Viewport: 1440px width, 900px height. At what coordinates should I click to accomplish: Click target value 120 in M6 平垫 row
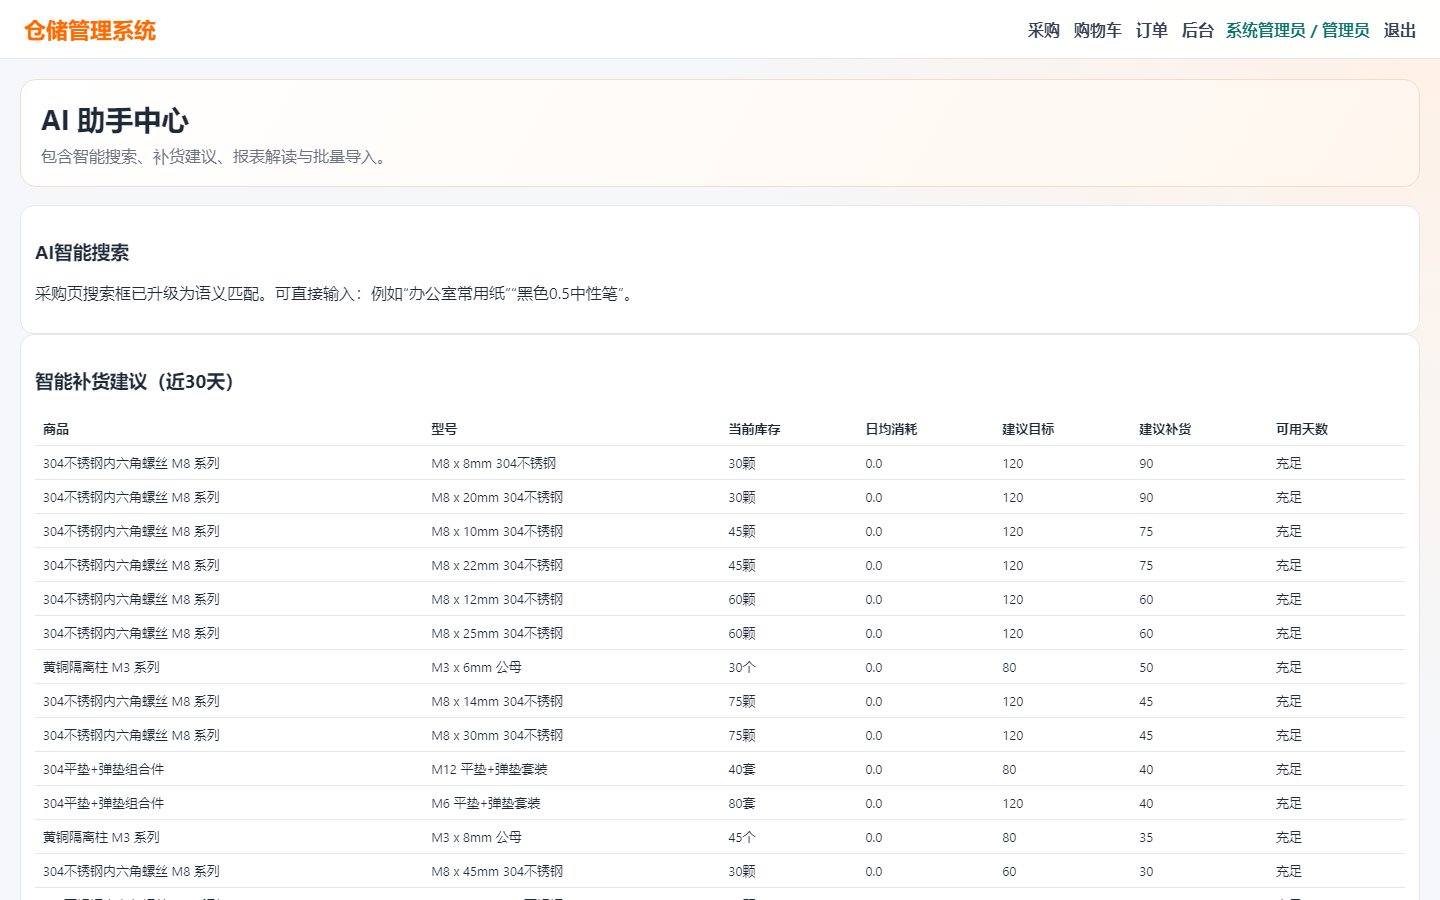tap(1013, 803)
